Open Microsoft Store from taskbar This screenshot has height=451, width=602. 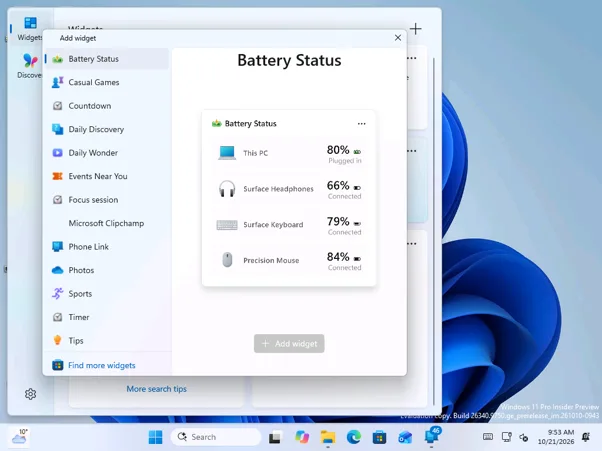click(379, 437)
